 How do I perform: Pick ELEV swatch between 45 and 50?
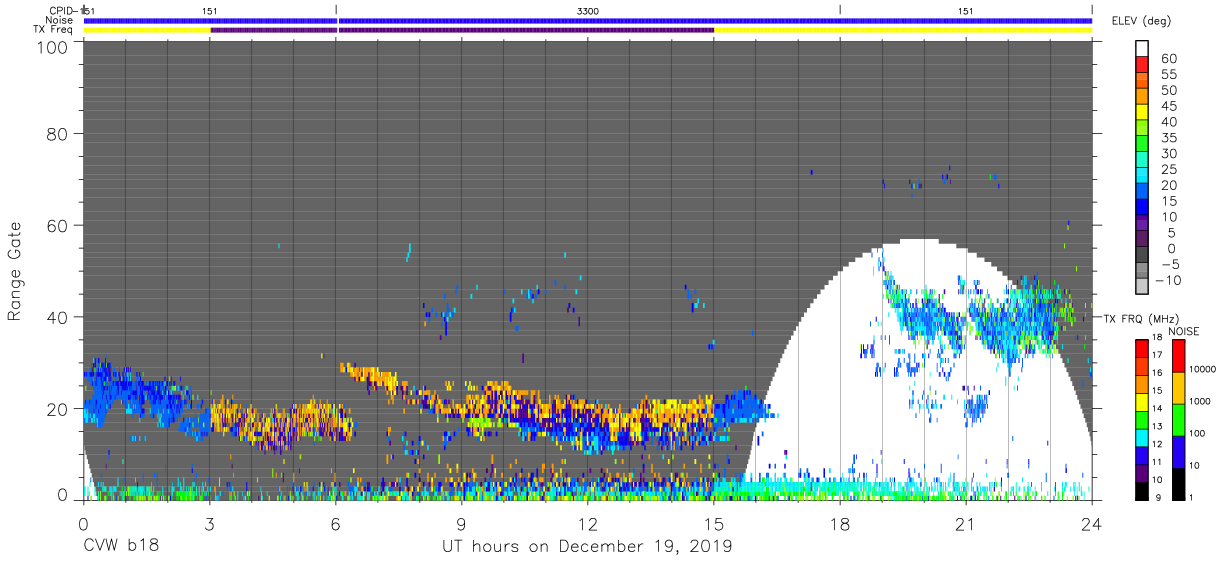[1142, 96]
